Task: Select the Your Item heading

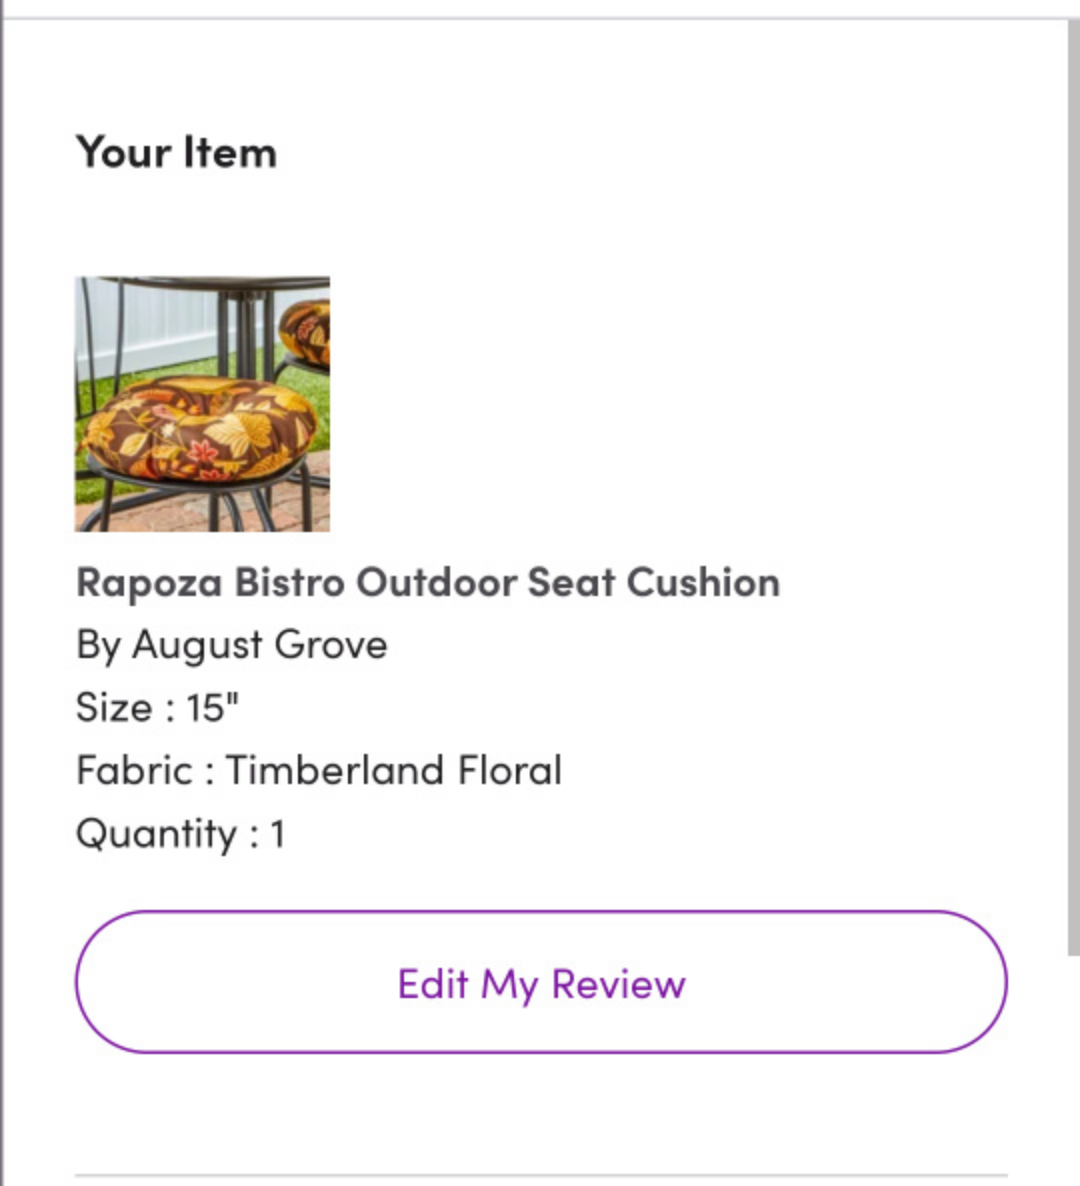Action: (176, 152)
